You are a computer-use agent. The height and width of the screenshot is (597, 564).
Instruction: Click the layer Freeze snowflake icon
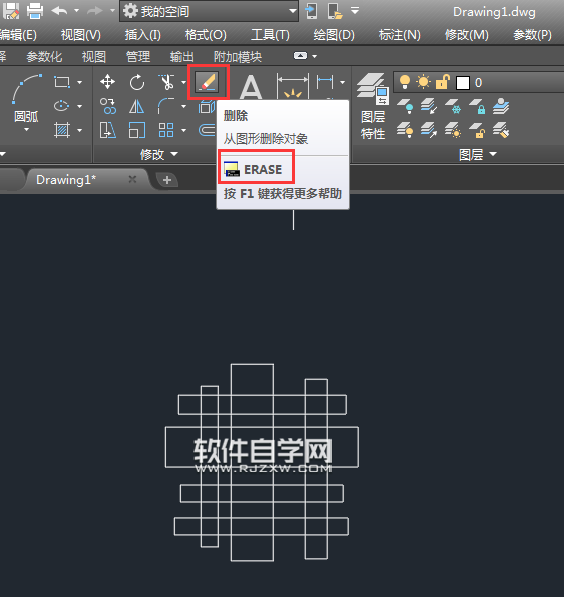point(453,106)
